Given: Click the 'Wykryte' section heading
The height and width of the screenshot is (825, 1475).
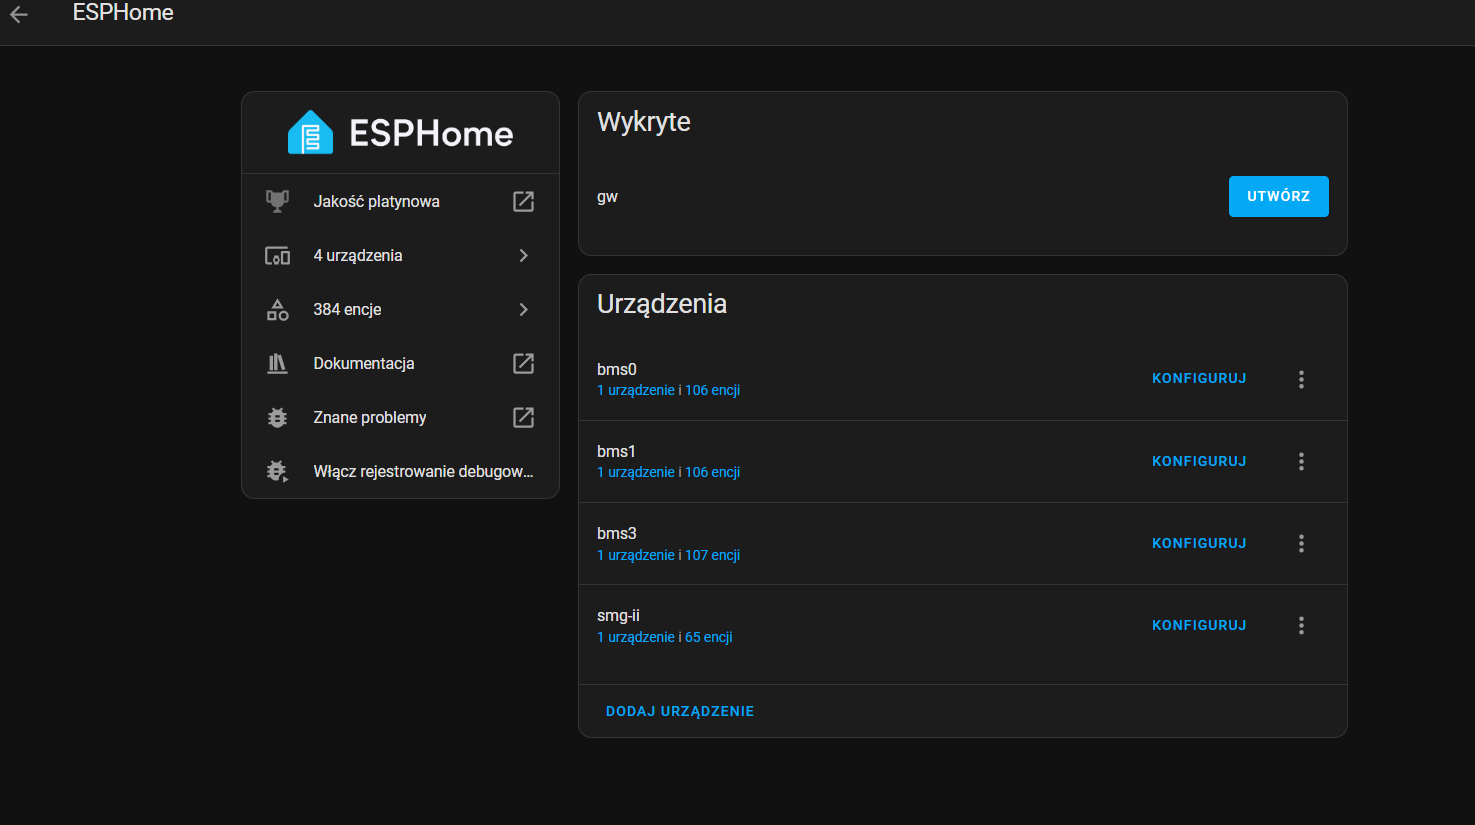Looking at the screenshot, I should pos(644,122).
